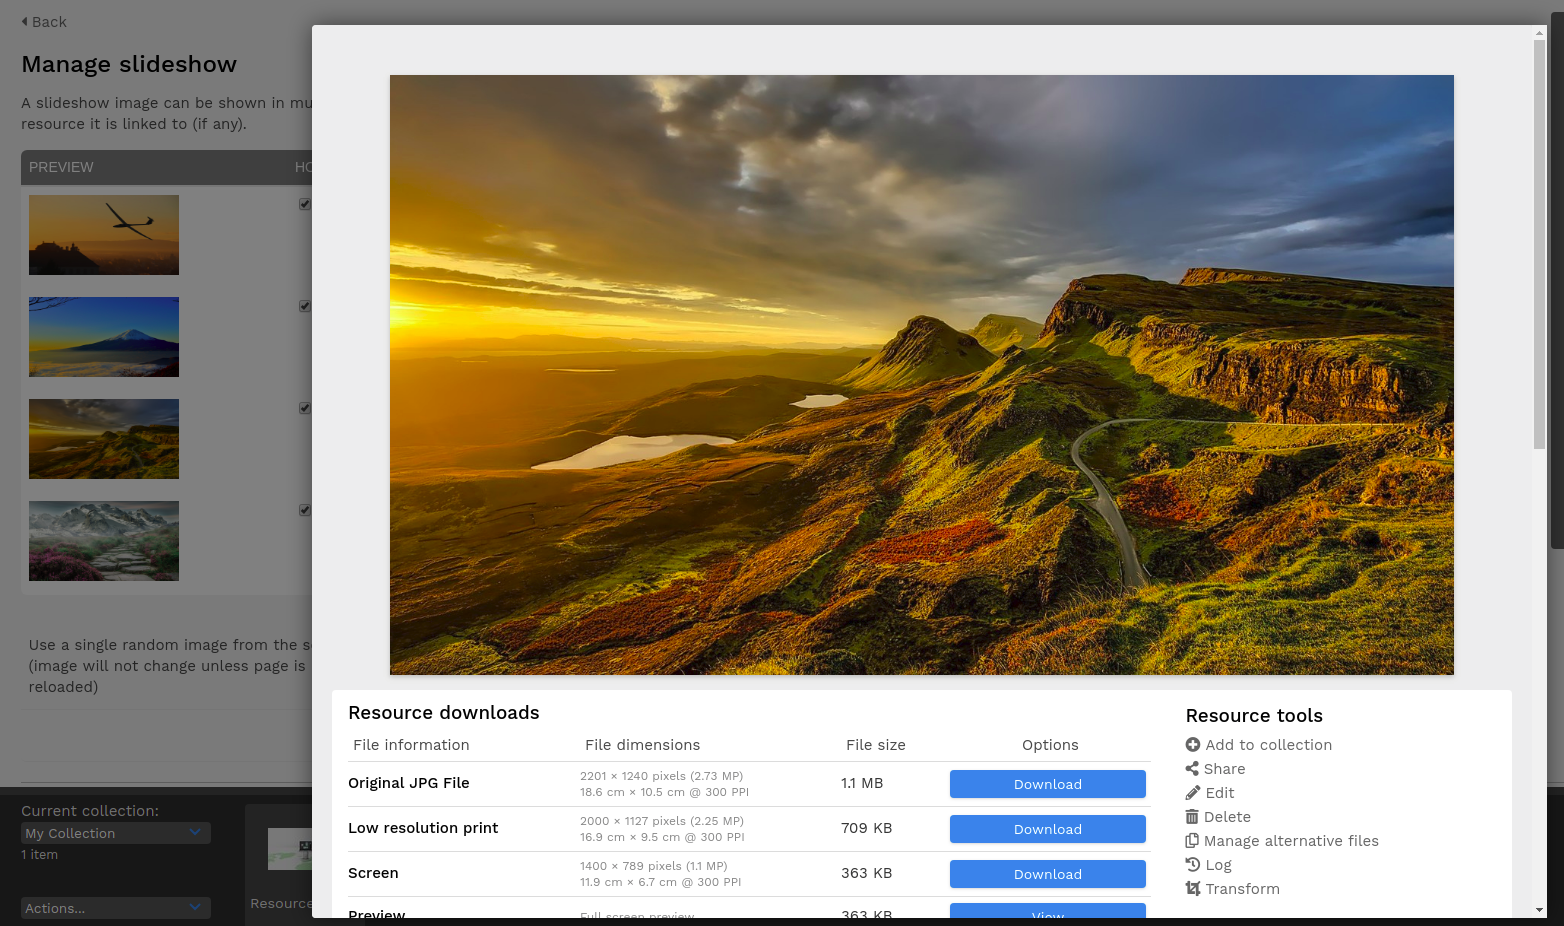Select the mountain stone path thumbnail

(104, 541)
